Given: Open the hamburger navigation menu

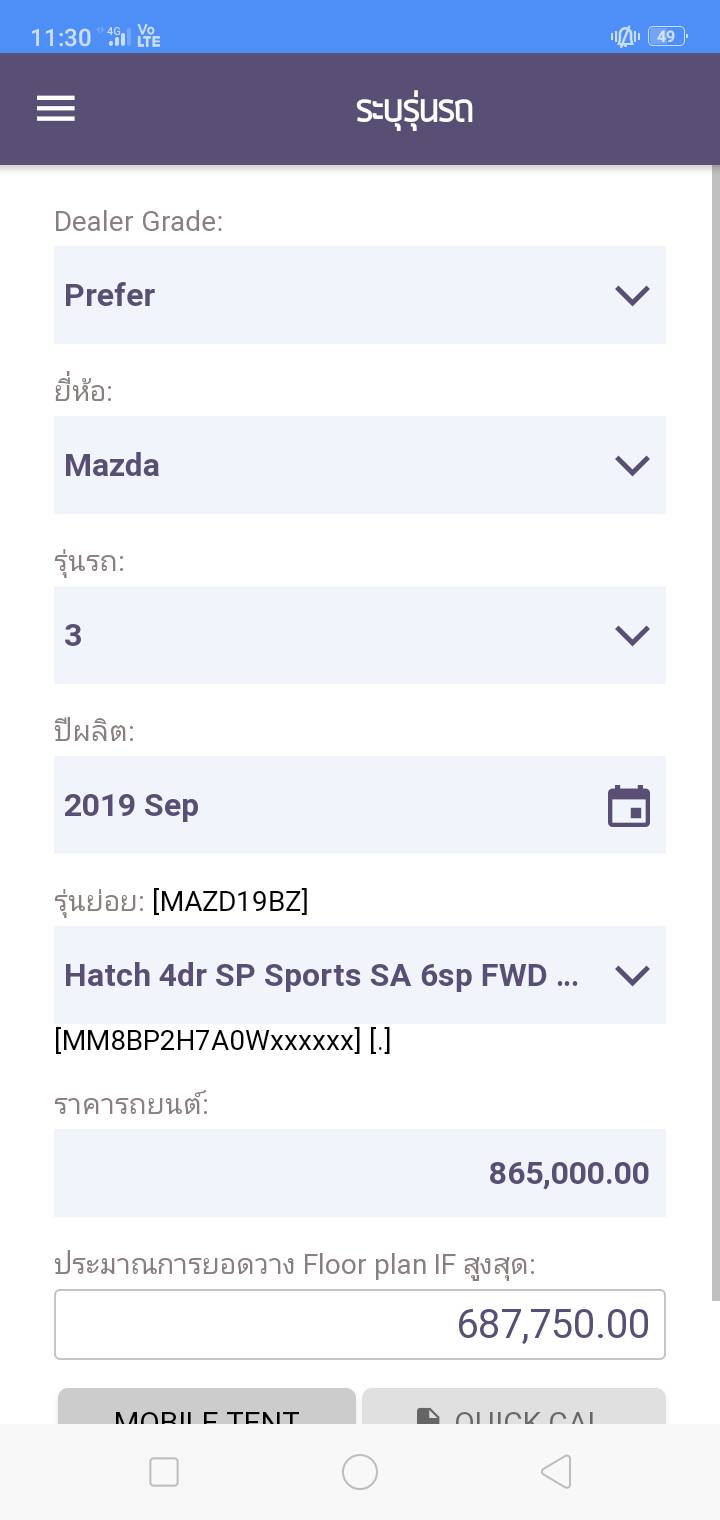Looking at the screenshot, I should 56,109.
